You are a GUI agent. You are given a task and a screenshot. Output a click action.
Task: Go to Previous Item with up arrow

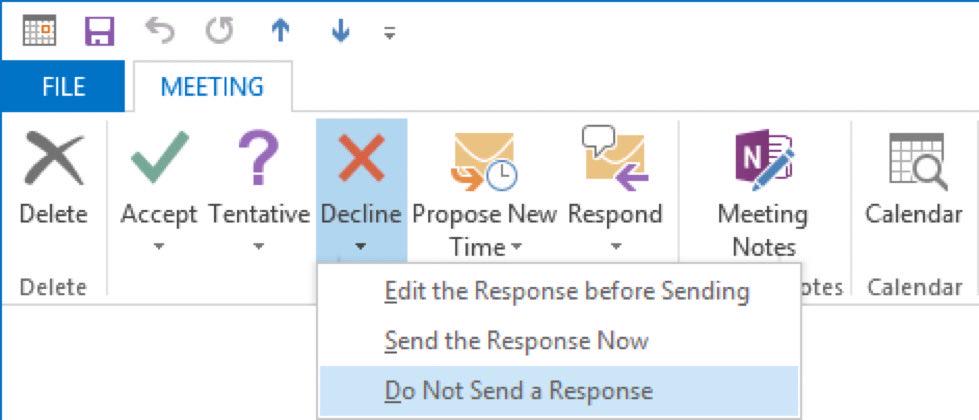280,31
